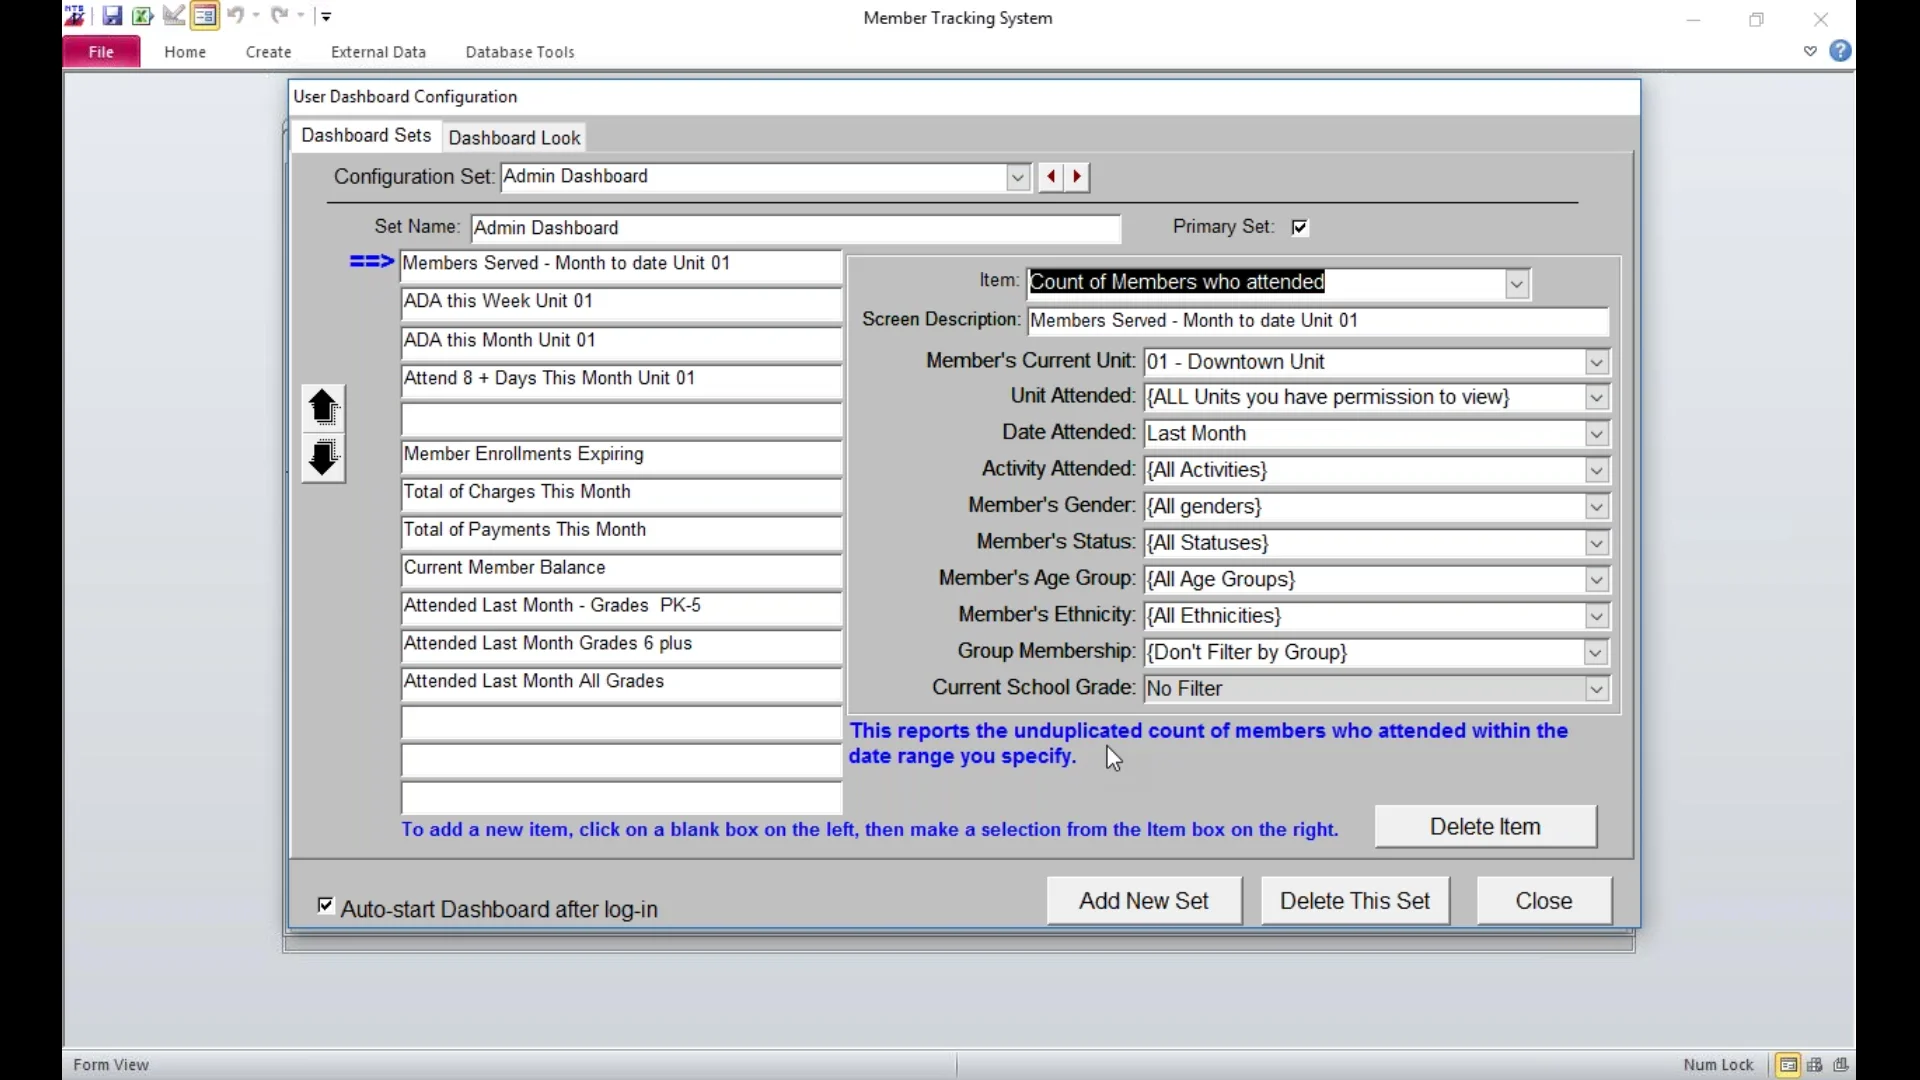Image resolution: width=1920 pixels, height=1080 pixels.
Task: Uncheck the Primary Set checkbox
Action: click(x=1299, y=227)
